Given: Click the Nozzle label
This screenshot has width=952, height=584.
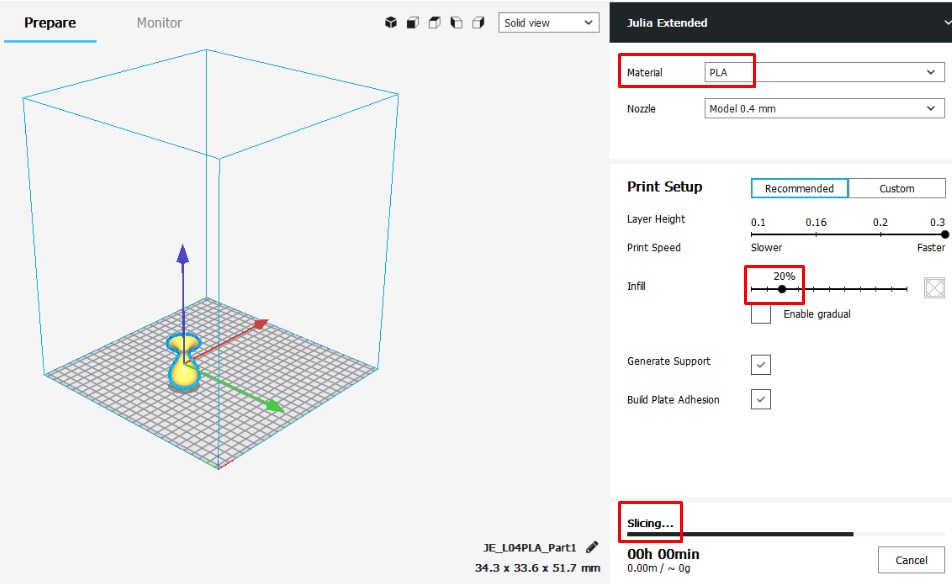Looking at the screenshot, I should (641, 109).
